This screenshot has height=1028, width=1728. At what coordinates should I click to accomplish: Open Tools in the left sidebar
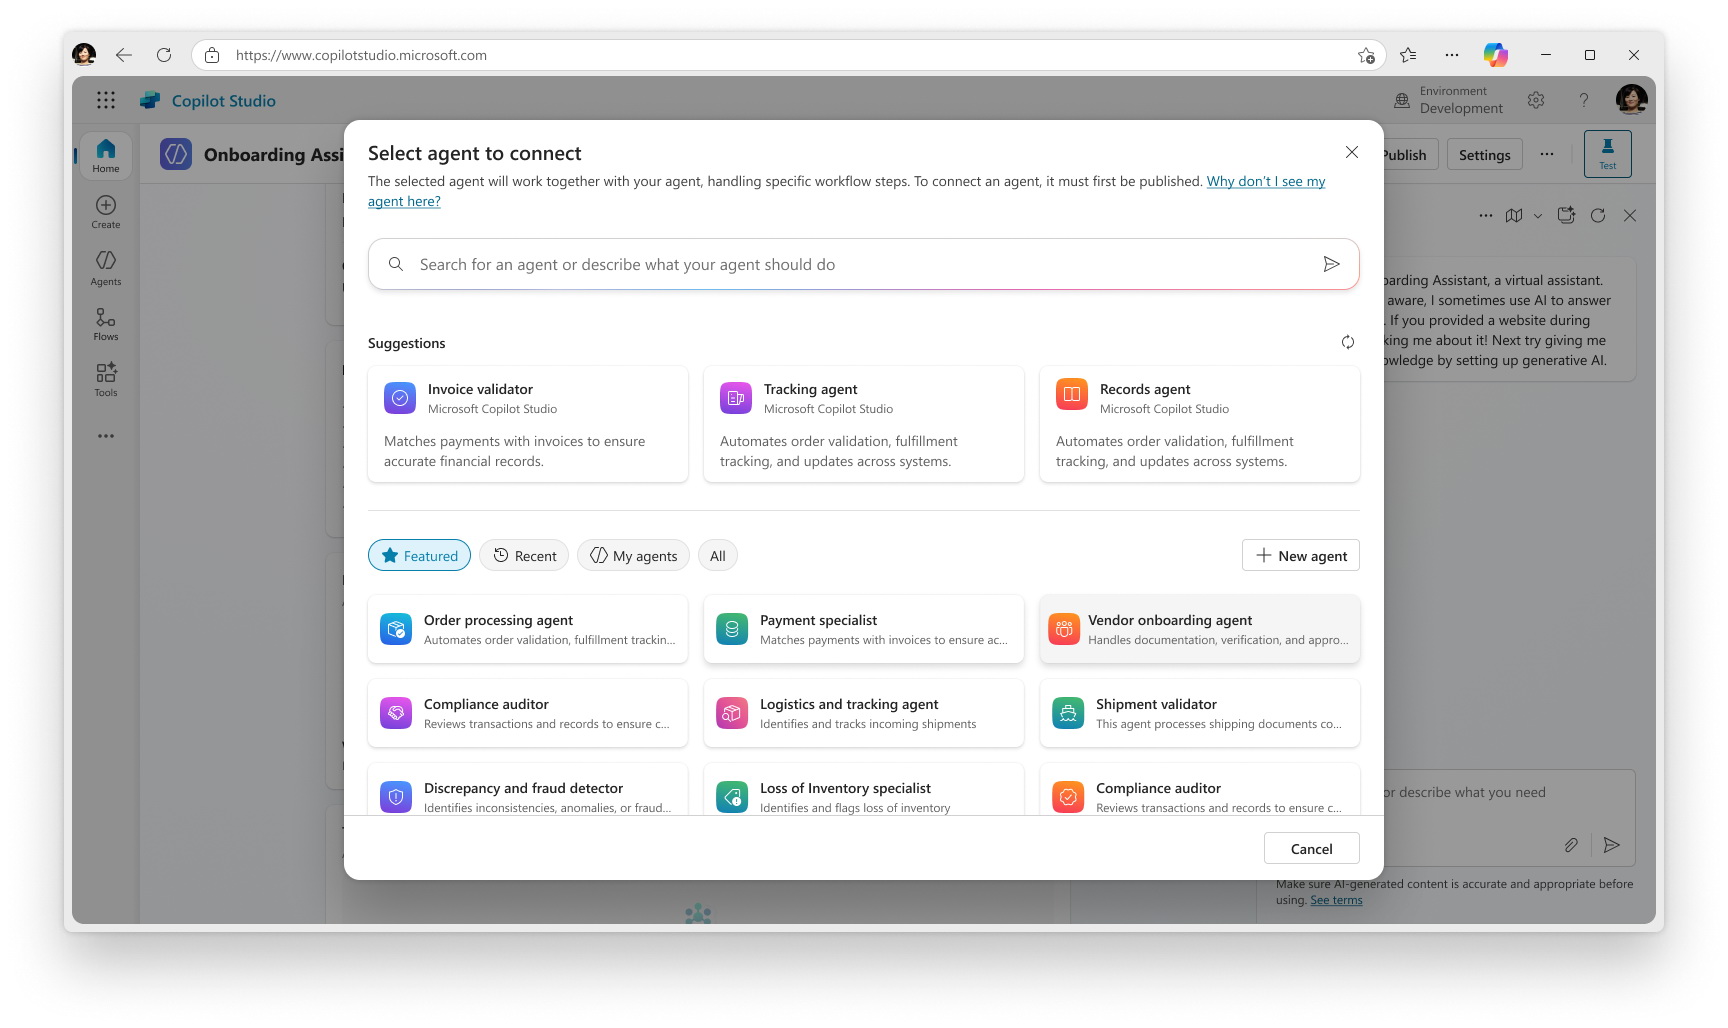[x=106, y=380]
